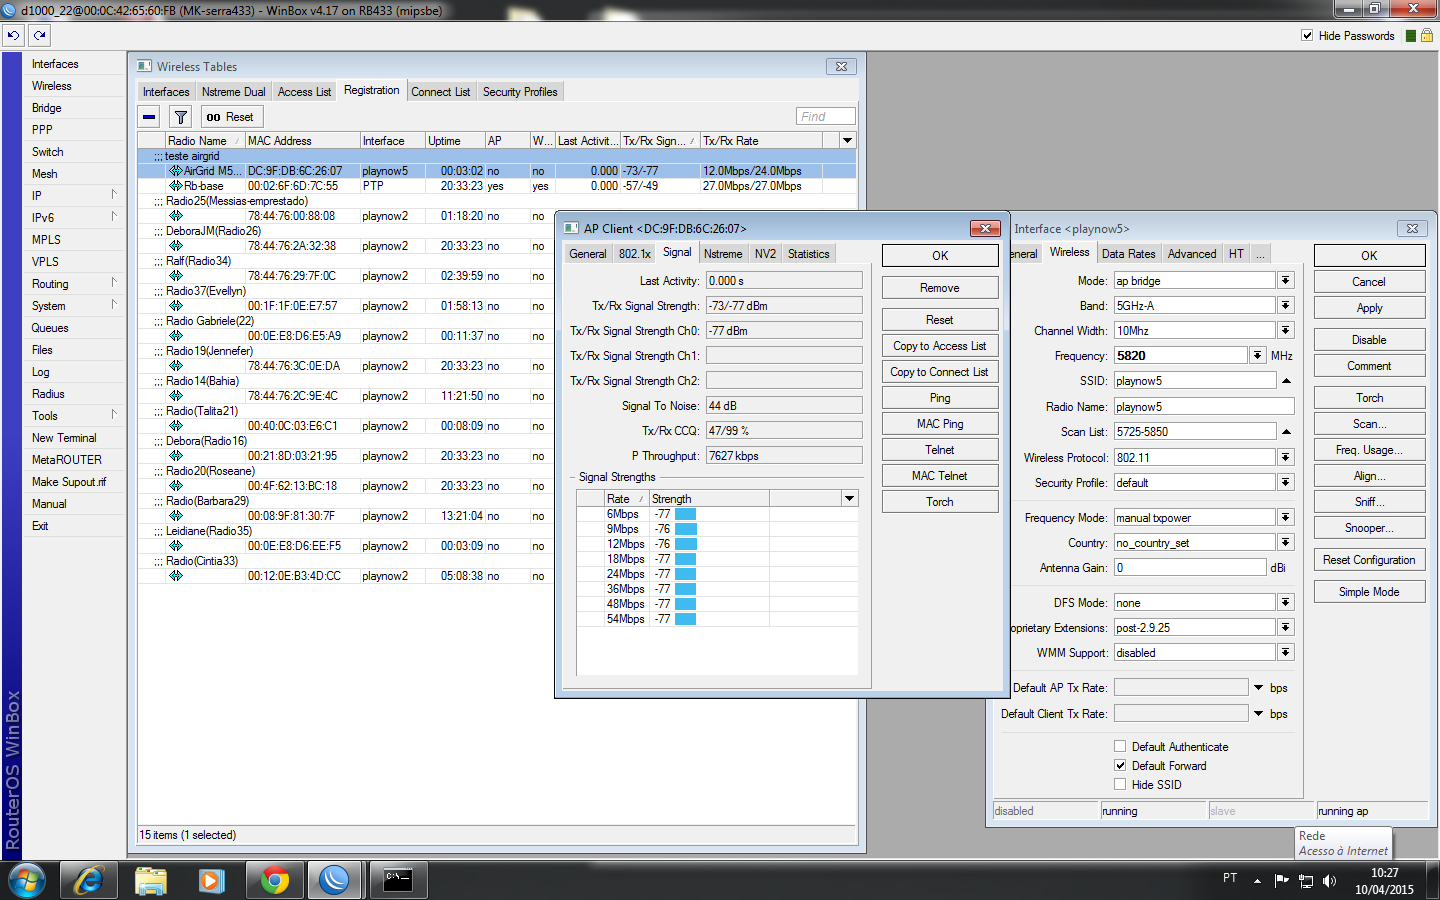Click the Find field in Wireless Tables
This screenshot has height=900, width=1440.
[x=826, y=117]
